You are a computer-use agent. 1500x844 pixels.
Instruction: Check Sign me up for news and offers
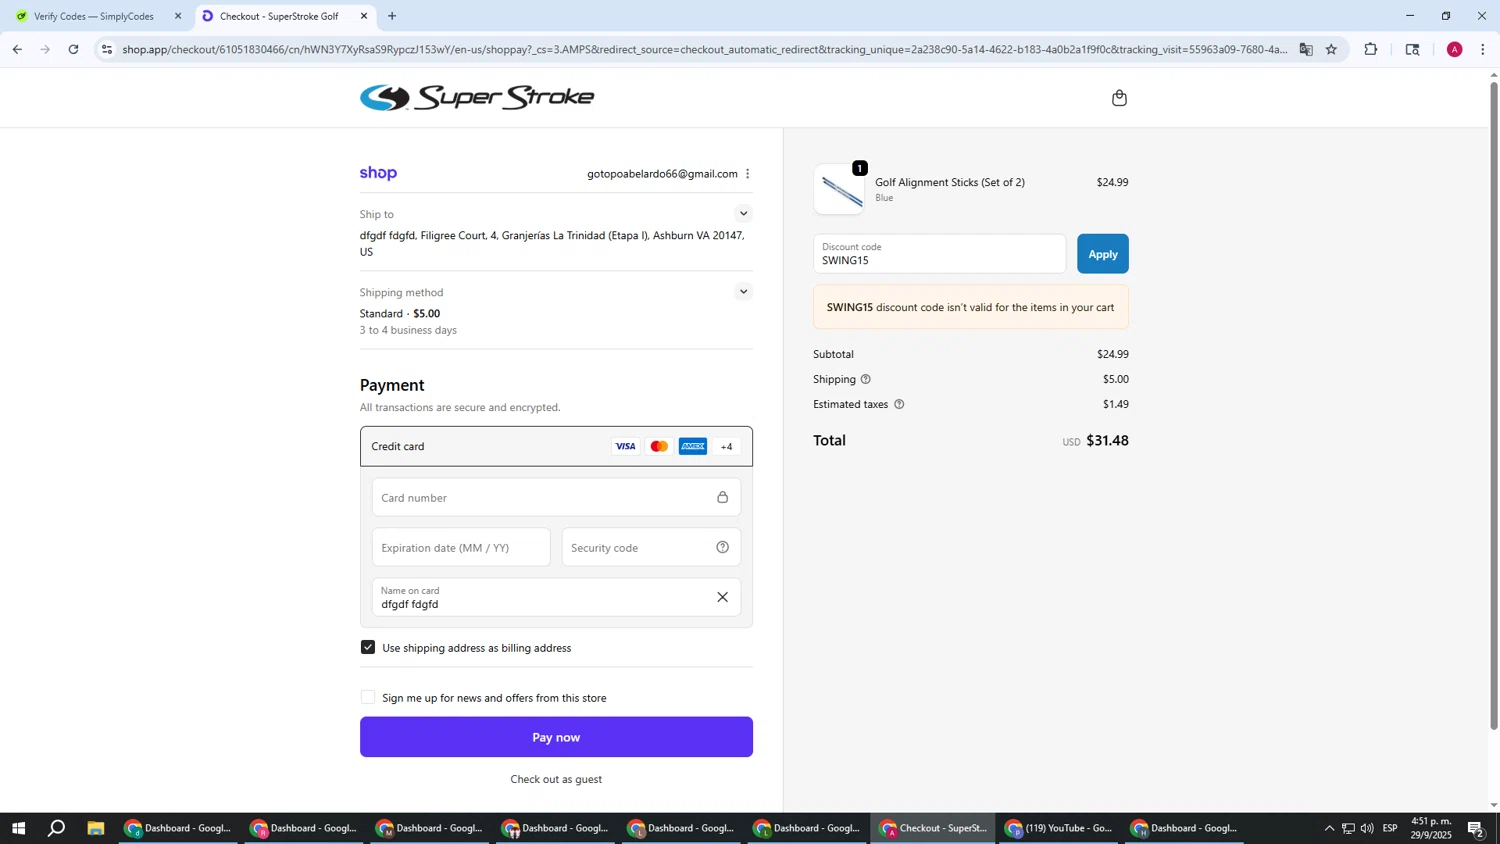pyautogui.click(x=368, y=697)
